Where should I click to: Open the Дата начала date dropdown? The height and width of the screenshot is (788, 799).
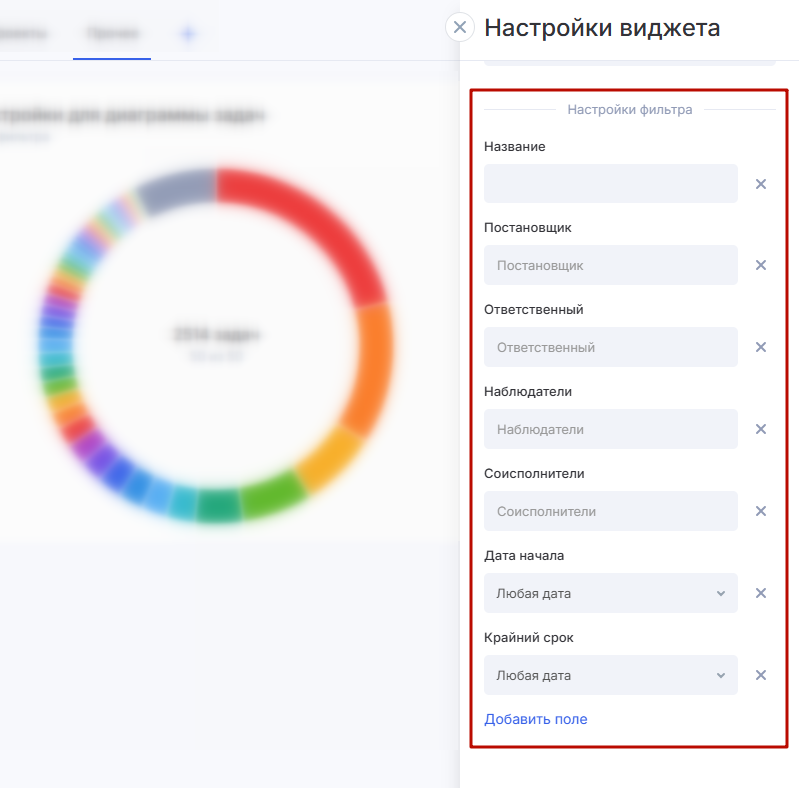coord(610,594)
